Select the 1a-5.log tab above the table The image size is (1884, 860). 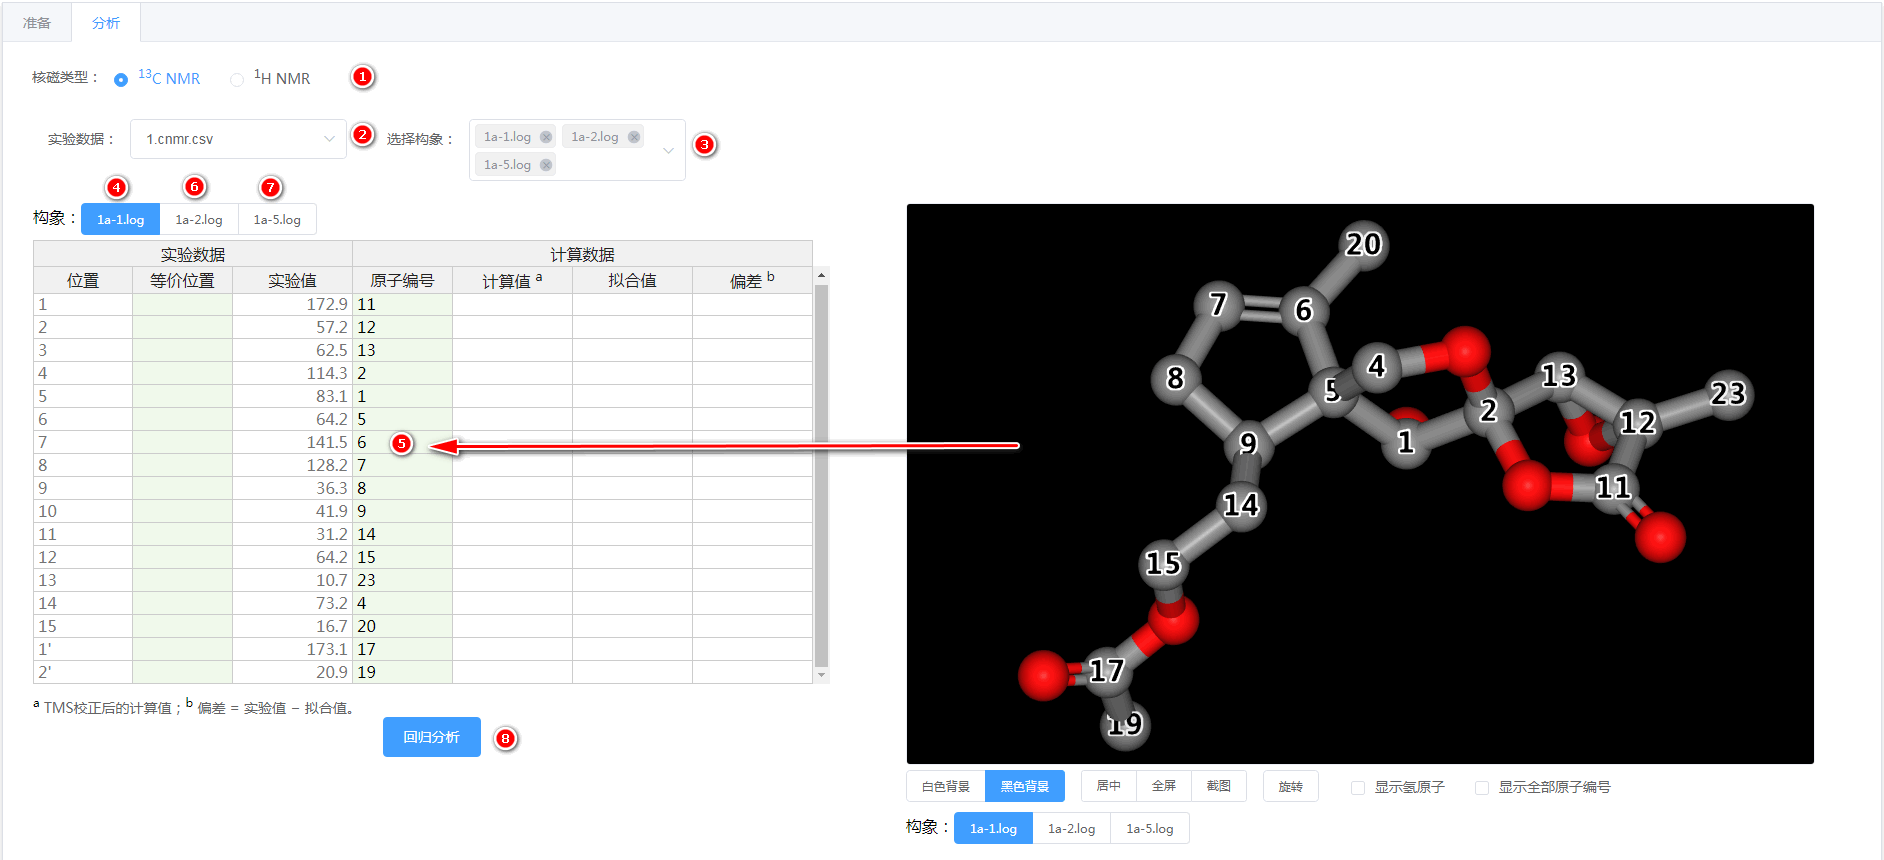[x=277, y=219]
